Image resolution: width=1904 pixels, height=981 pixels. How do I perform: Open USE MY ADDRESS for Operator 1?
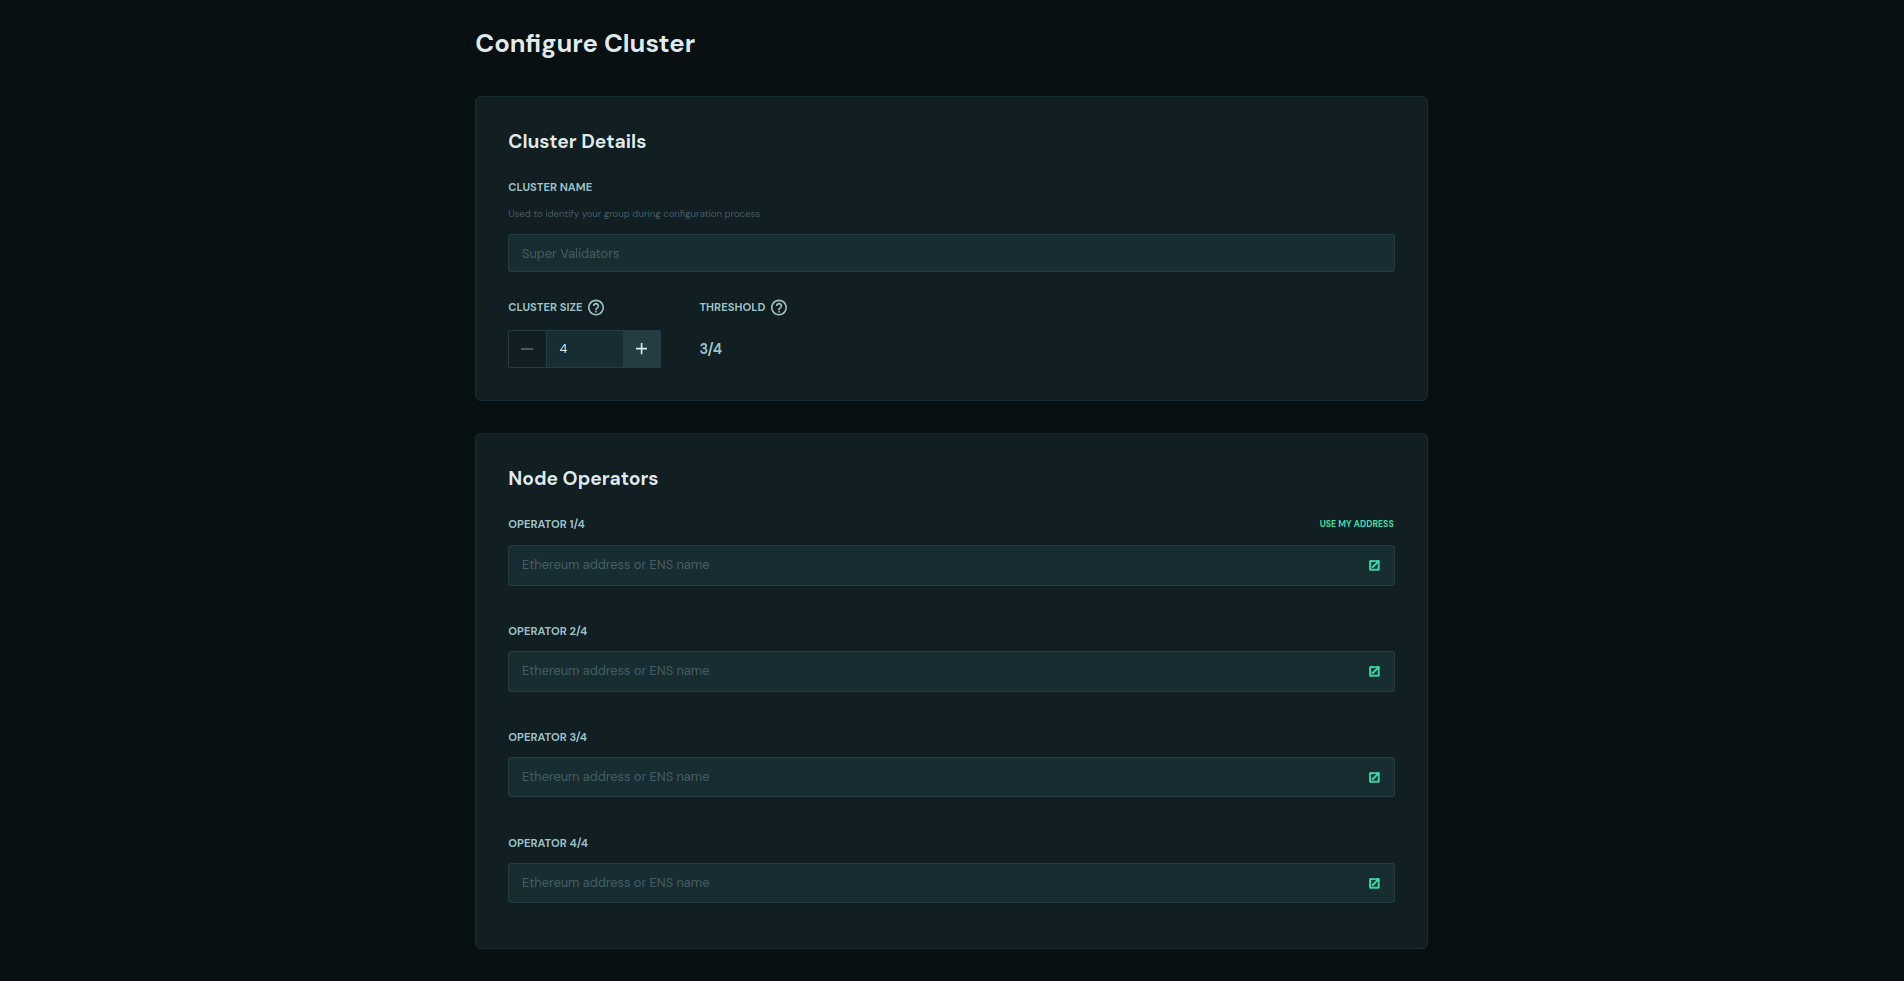(x=1355, y=523)
